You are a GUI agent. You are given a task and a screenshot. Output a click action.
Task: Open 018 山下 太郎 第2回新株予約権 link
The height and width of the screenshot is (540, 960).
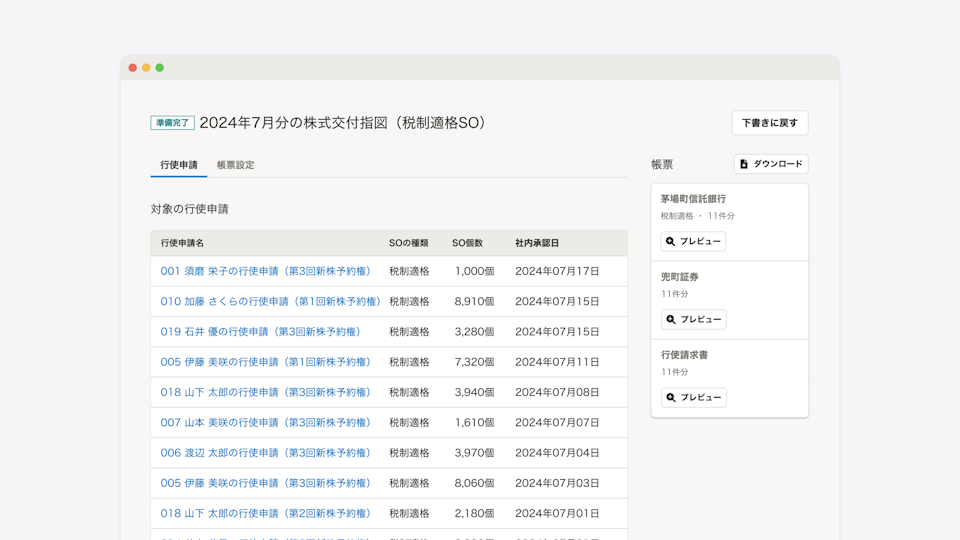(265, 514)
